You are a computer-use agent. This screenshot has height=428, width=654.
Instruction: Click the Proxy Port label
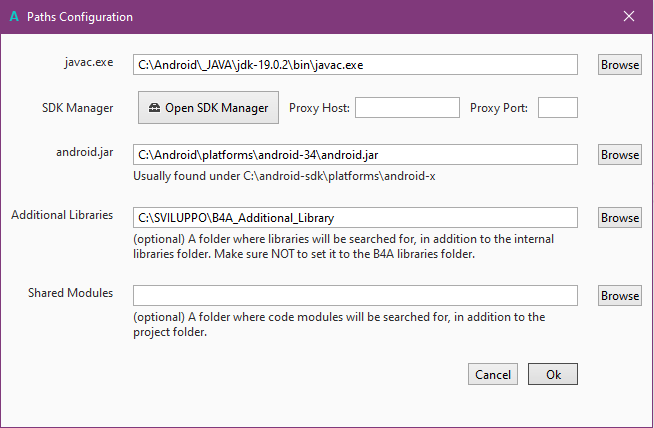point(500,108)
